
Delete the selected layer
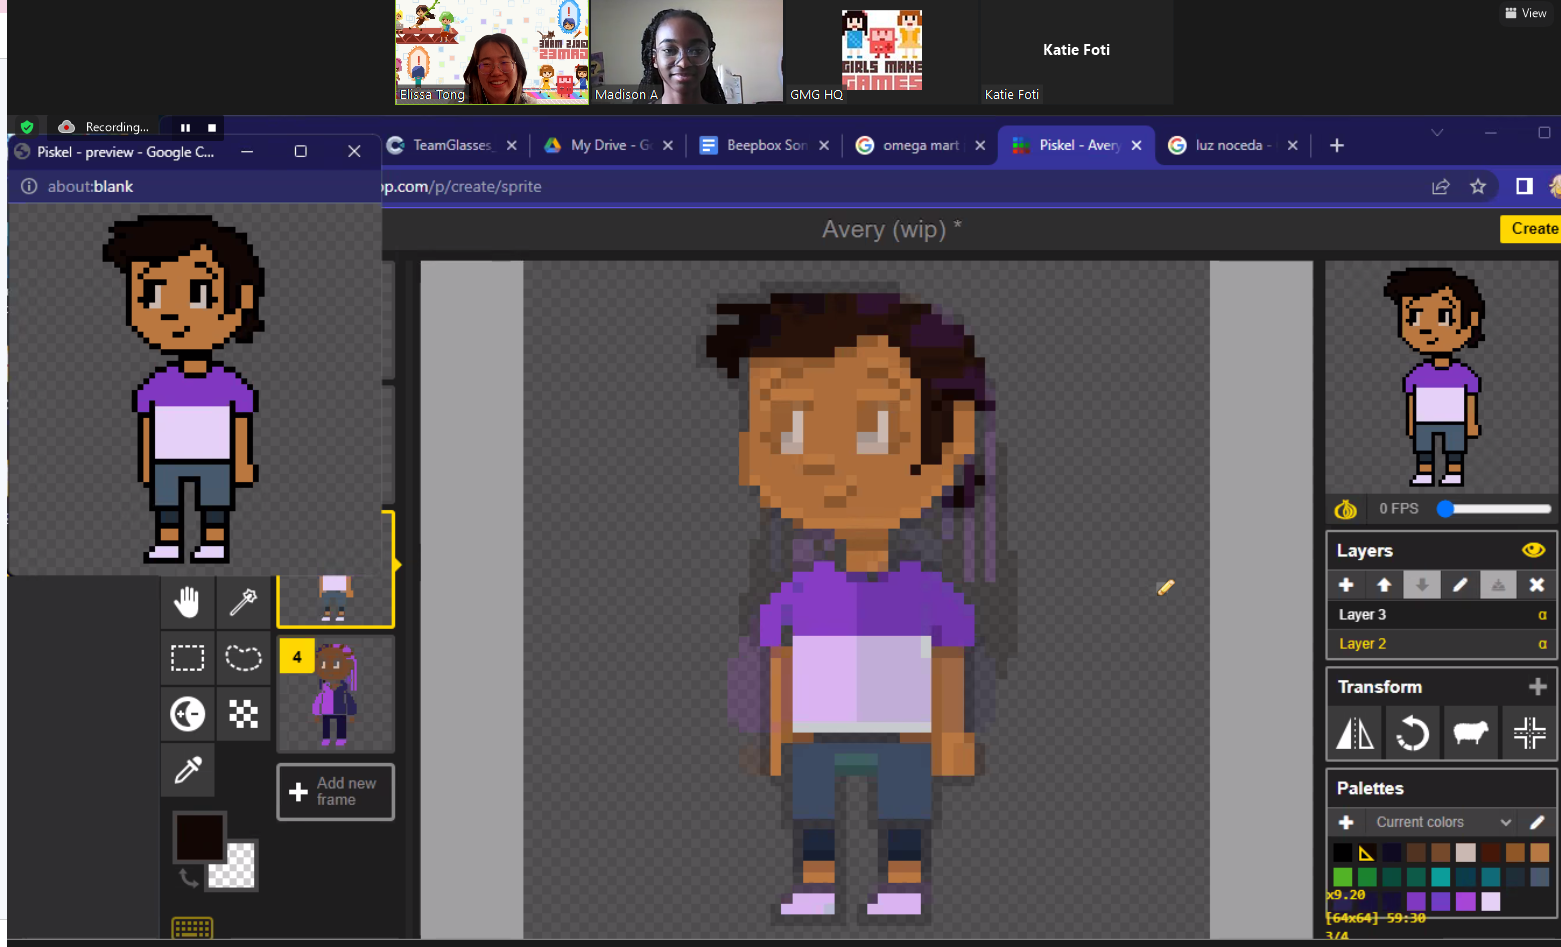pyautogui.click(x=1537, y=585)
